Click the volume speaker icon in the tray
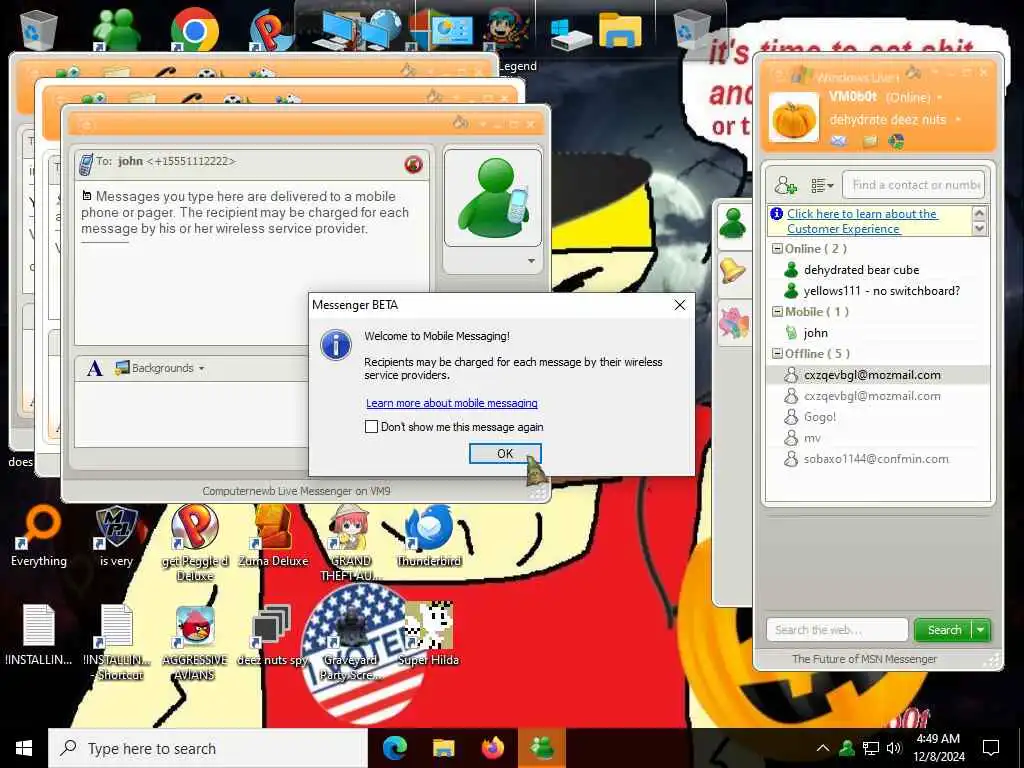The image size is (1024, 768). click(894, 748)
